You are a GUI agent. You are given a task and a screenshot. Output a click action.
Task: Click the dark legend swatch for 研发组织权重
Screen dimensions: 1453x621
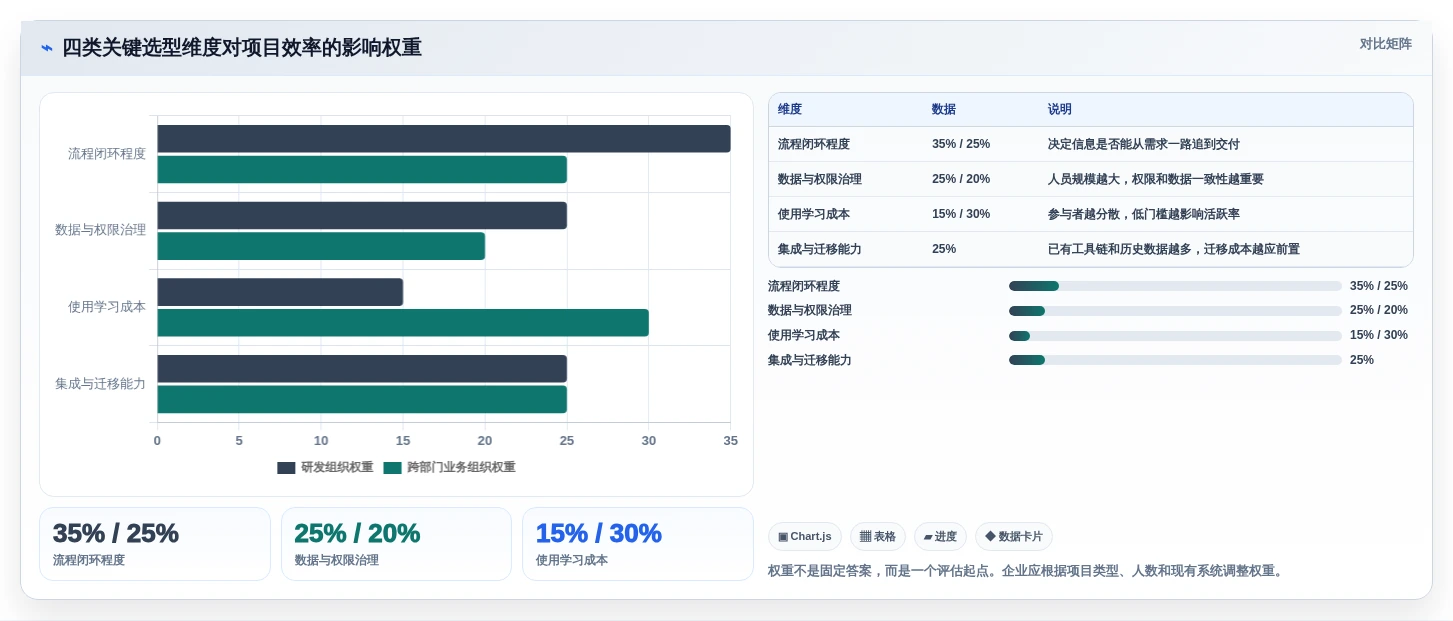pyautogui.click(x=286, y=468)
